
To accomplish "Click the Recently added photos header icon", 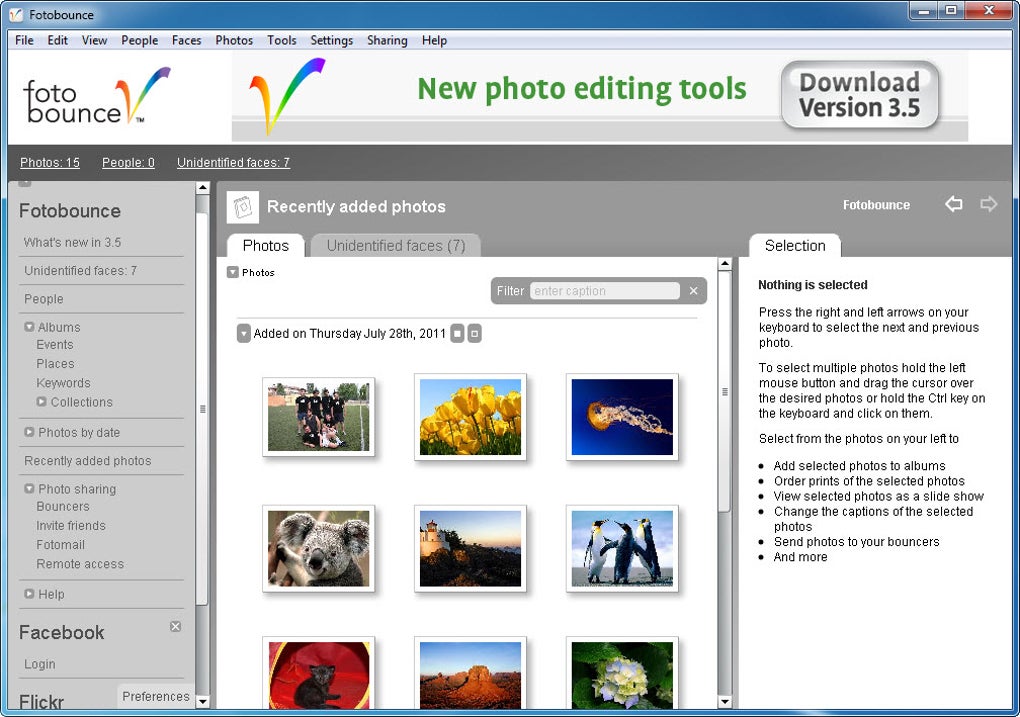I will [243, 207].
